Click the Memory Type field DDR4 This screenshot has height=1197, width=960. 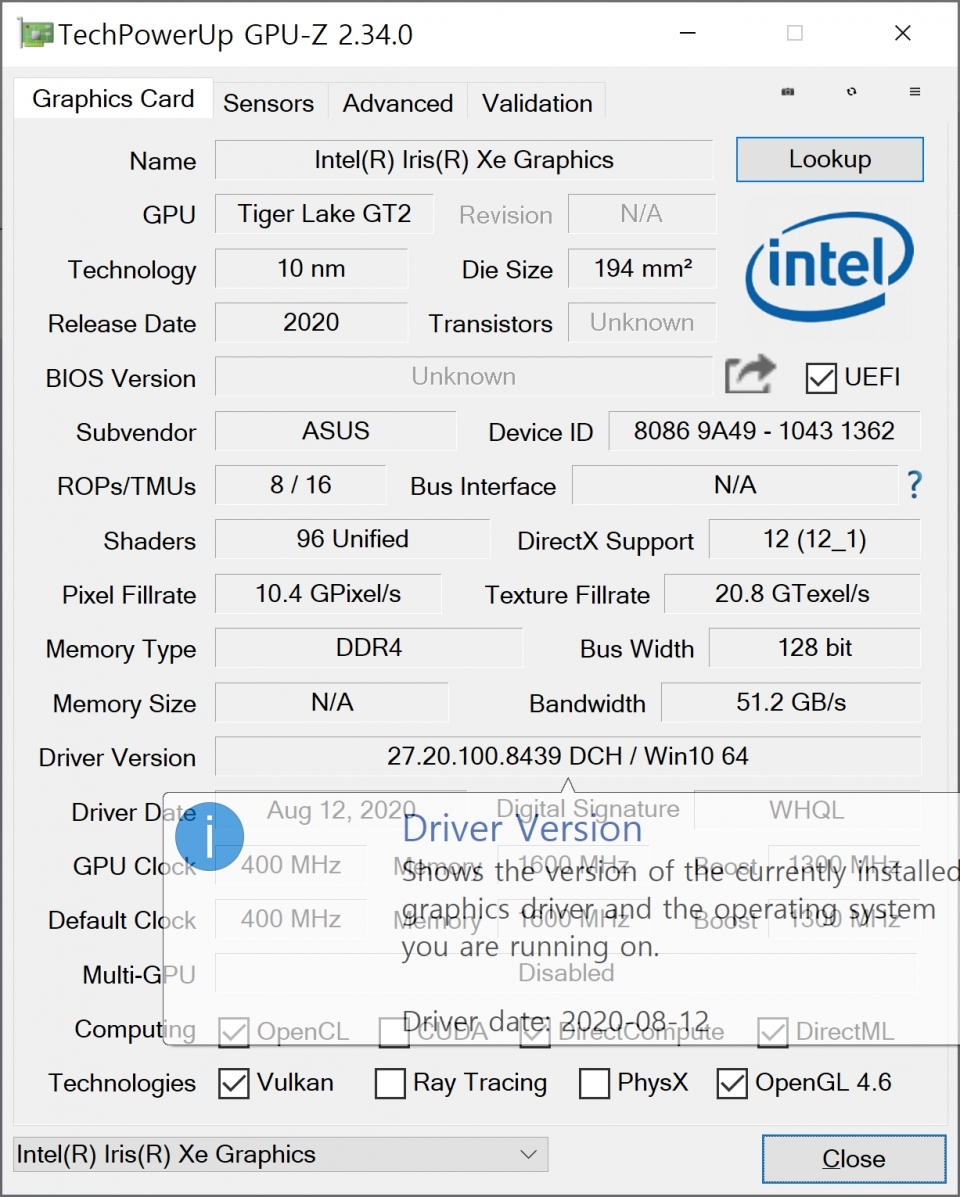[369, 647]
